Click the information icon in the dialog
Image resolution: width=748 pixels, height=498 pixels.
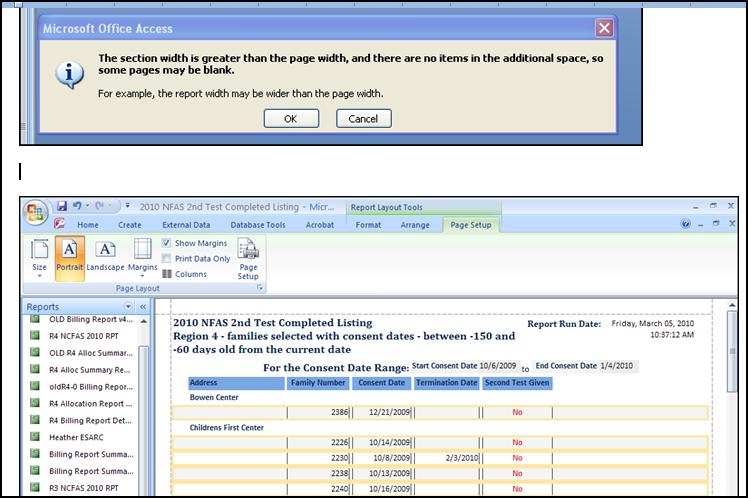(70, 75)
